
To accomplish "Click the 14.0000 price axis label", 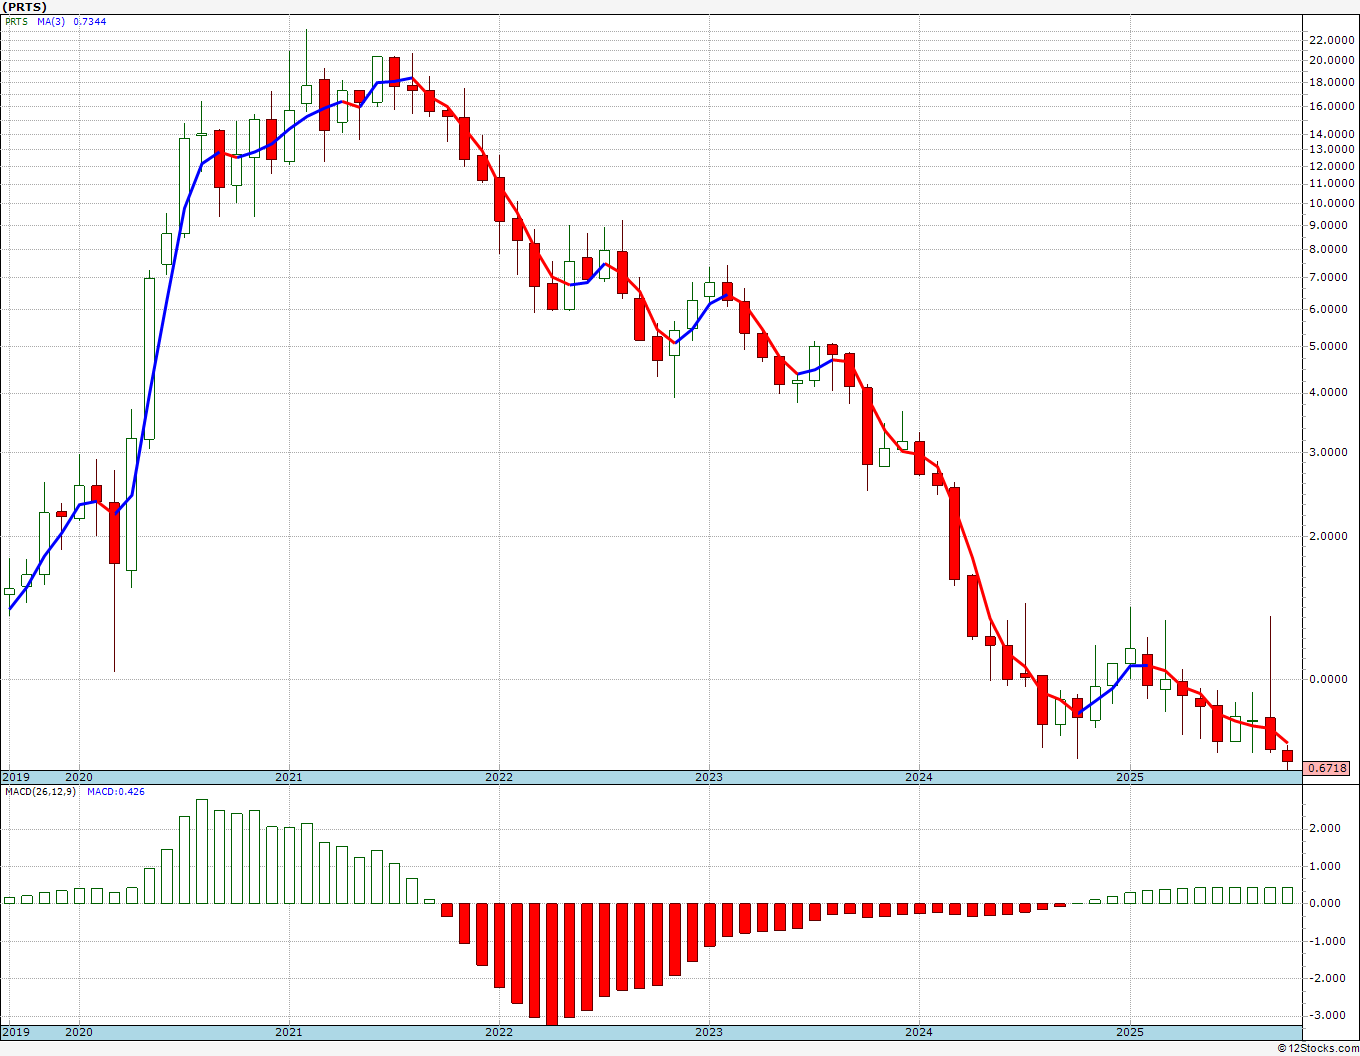I will (x=1330, y=134).
